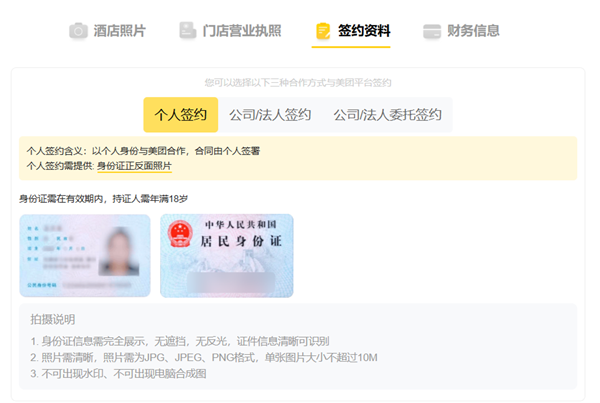Select the 签约资料 tab label
This screenshot has width=600, height=403.
(364, 31)
